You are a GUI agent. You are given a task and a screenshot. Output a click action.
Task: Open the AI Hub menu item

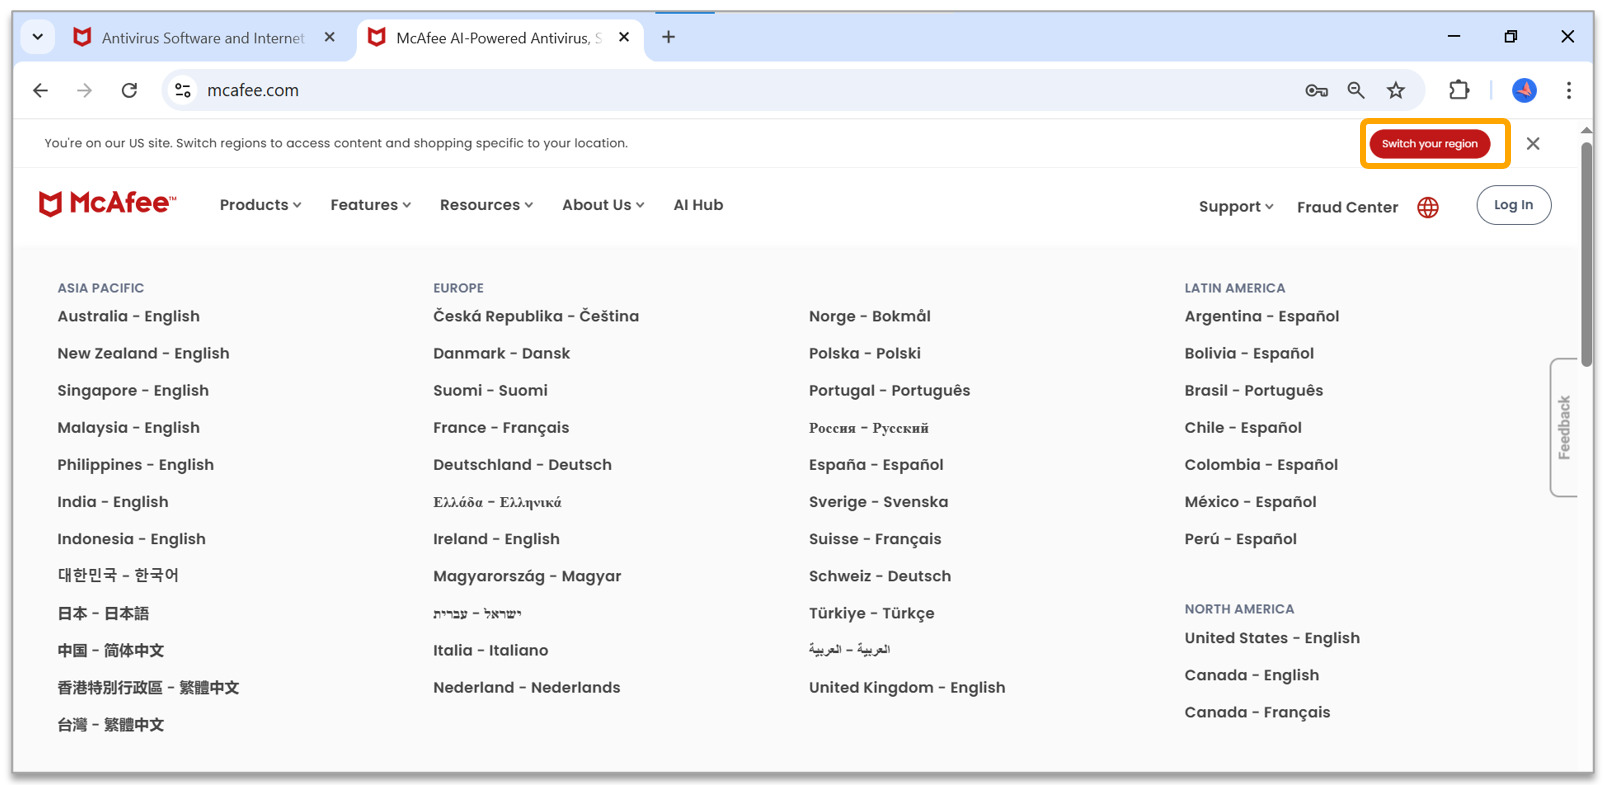pos(697,205)
